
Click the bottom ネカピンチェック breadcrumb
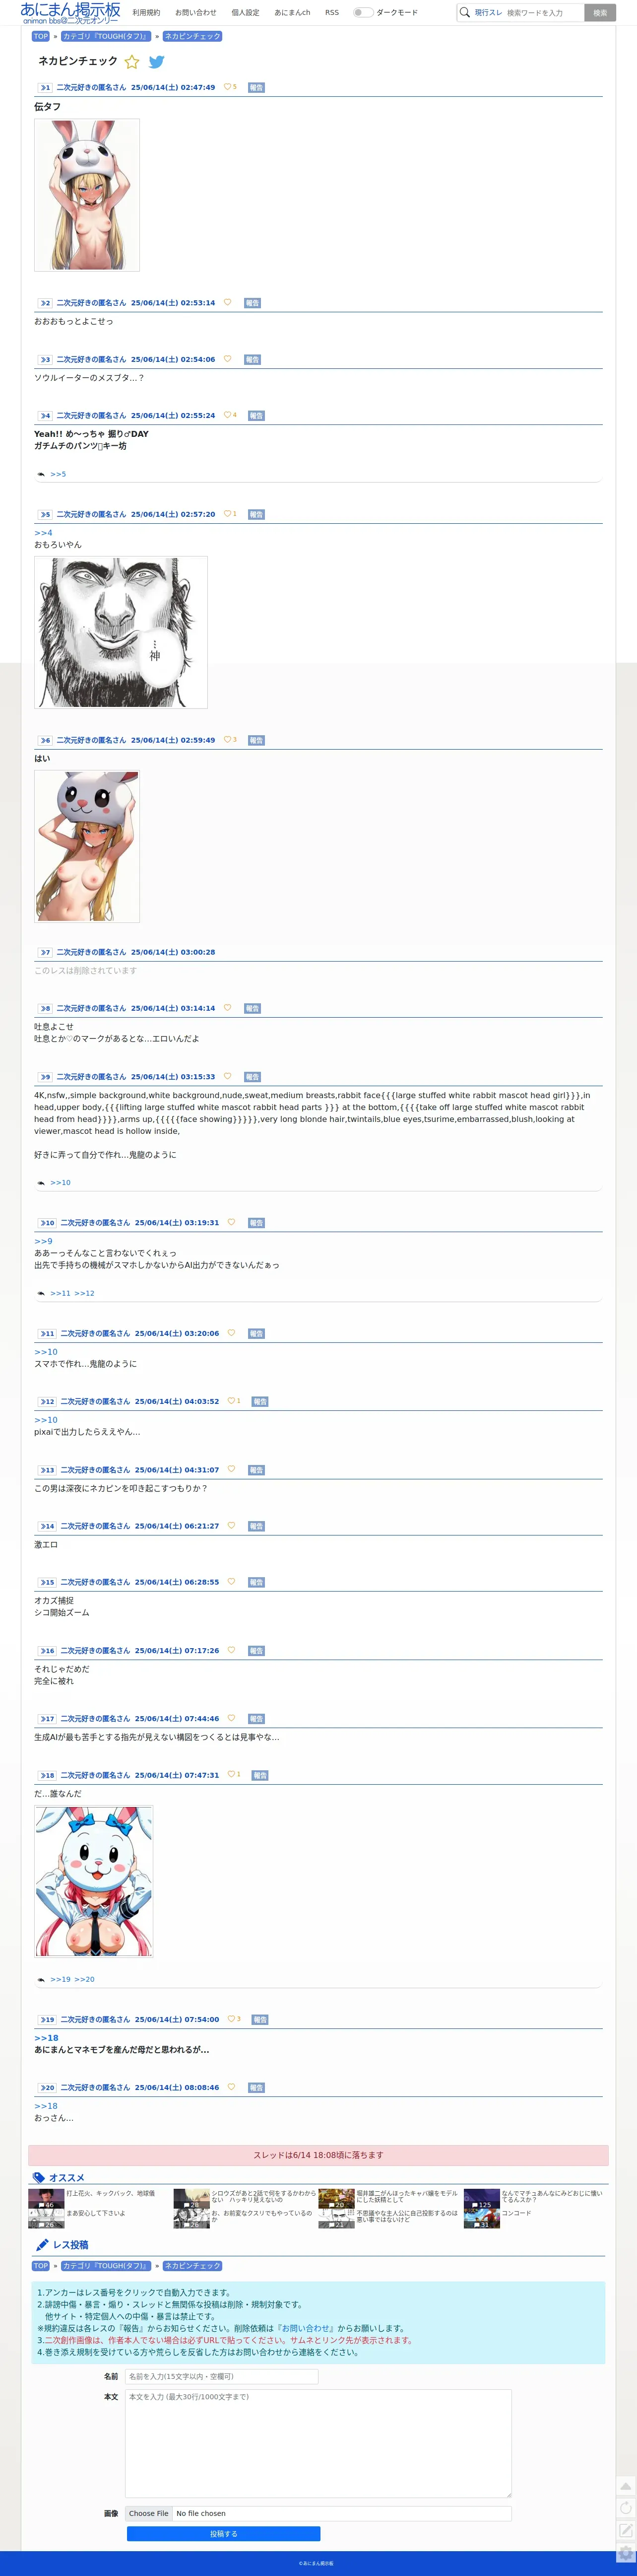coord(192,2265)
